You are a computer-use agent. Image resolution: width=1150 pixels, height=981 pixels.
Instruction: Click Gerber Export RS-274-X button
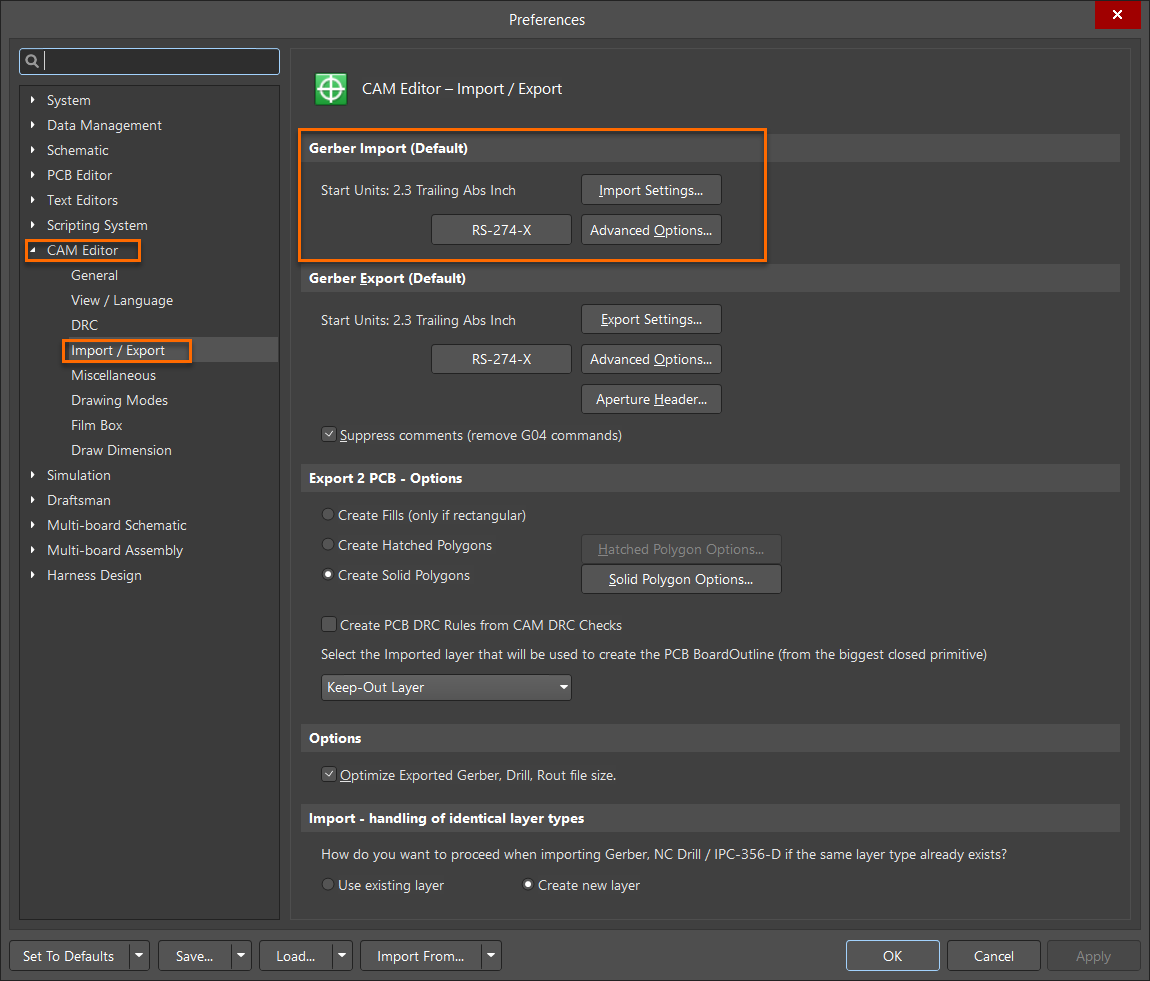(502, 359)
